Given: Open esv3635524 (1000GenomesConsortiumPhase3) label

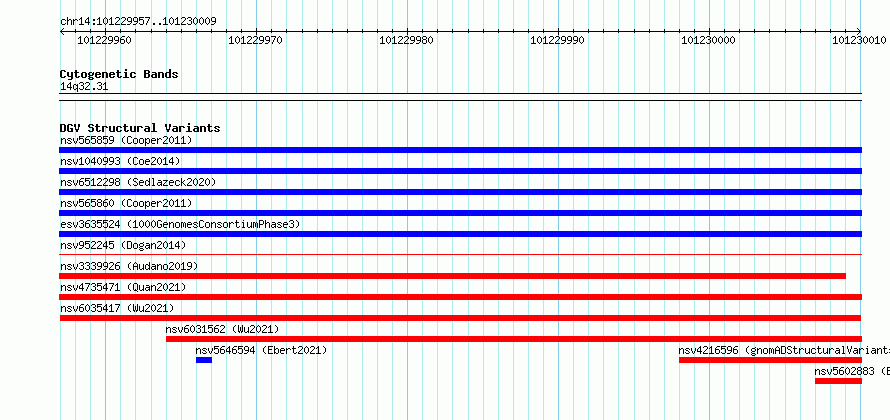Looking at the screenshot, I should coord(180,224).
